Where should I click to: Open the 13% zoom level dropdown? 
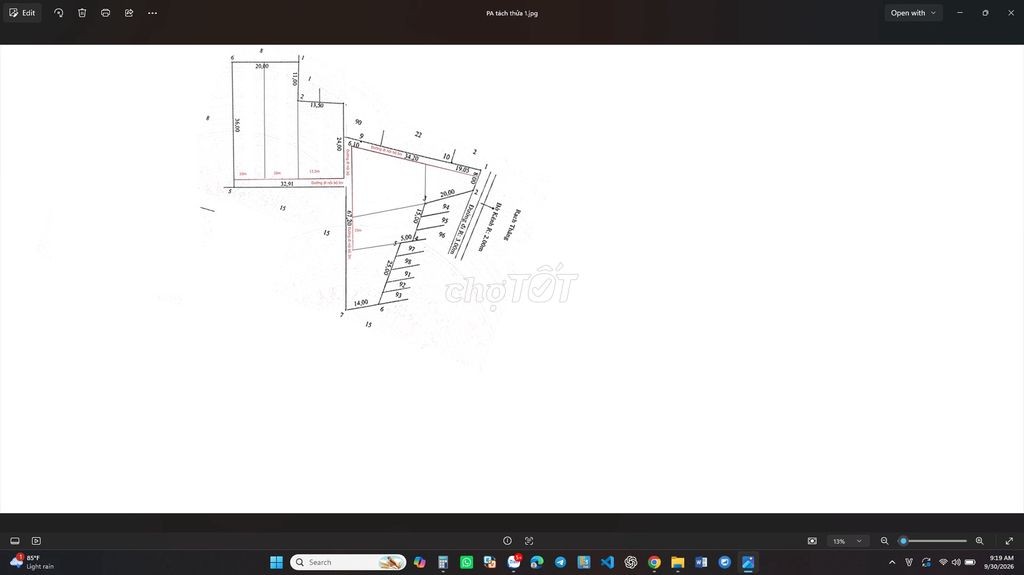pos(848,541)
